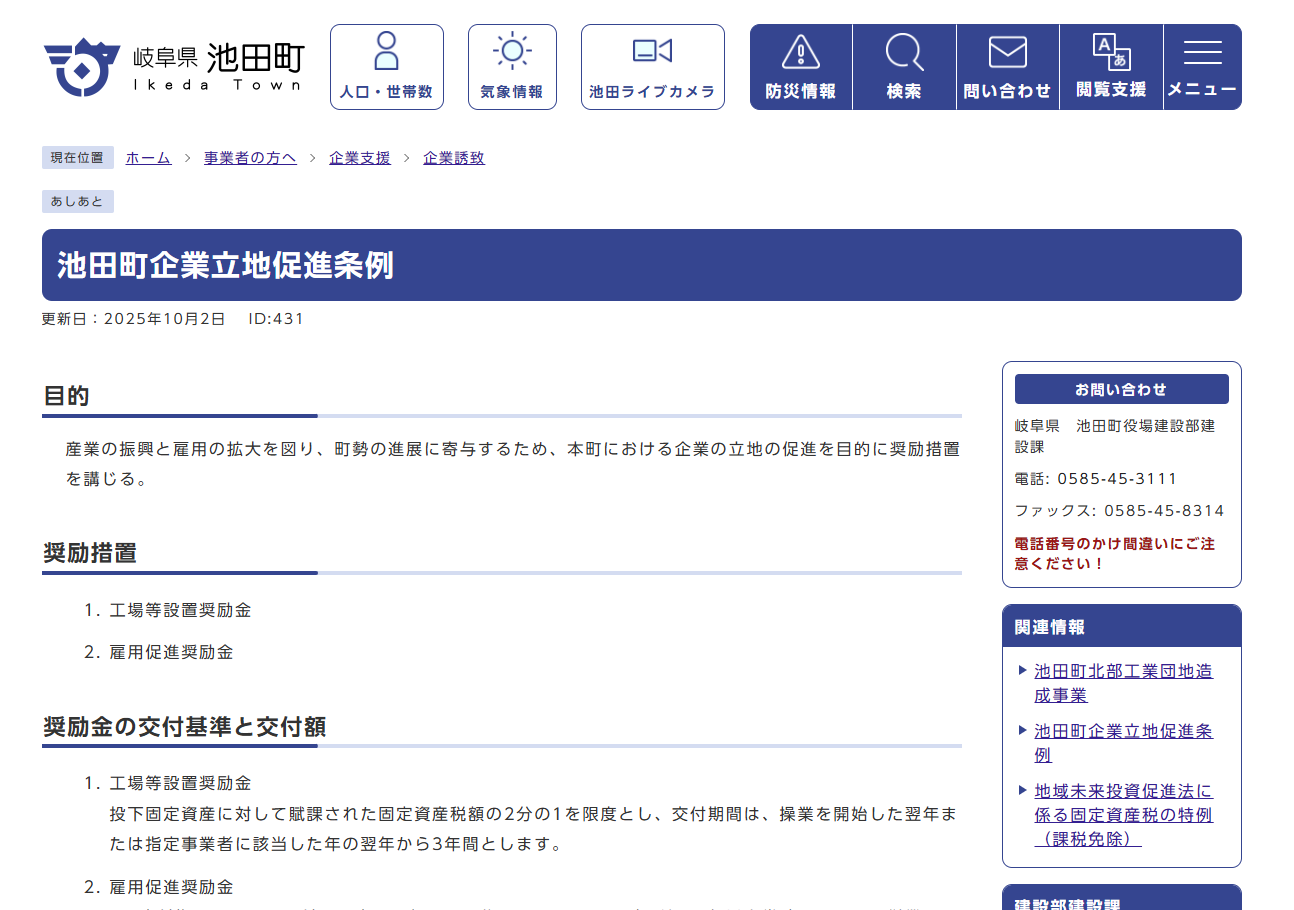This screenshot has height=910, width=1294.
Task: Click the 目的 section heading
Action: pyautogui.click(x=66, y=396)
